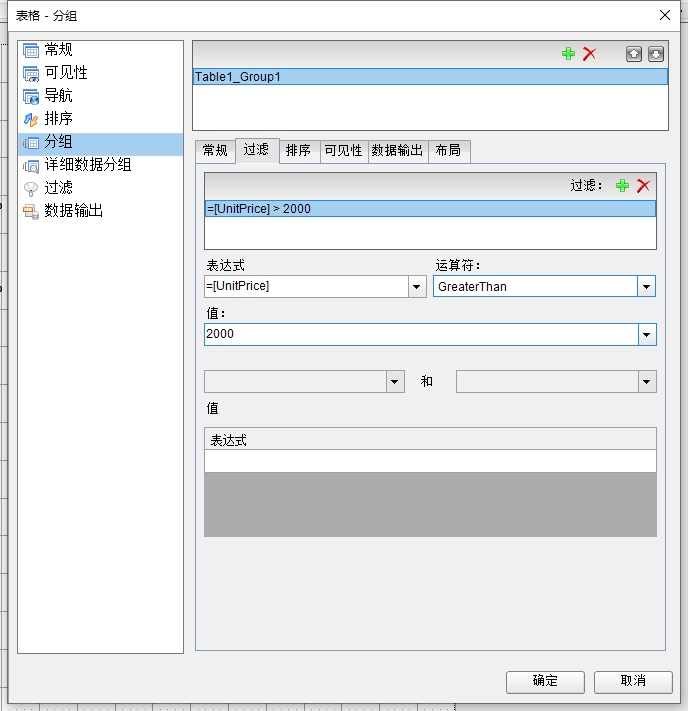Click the 确定 button
This screenshot has width=688, height=711.
[x=545, y=681]
